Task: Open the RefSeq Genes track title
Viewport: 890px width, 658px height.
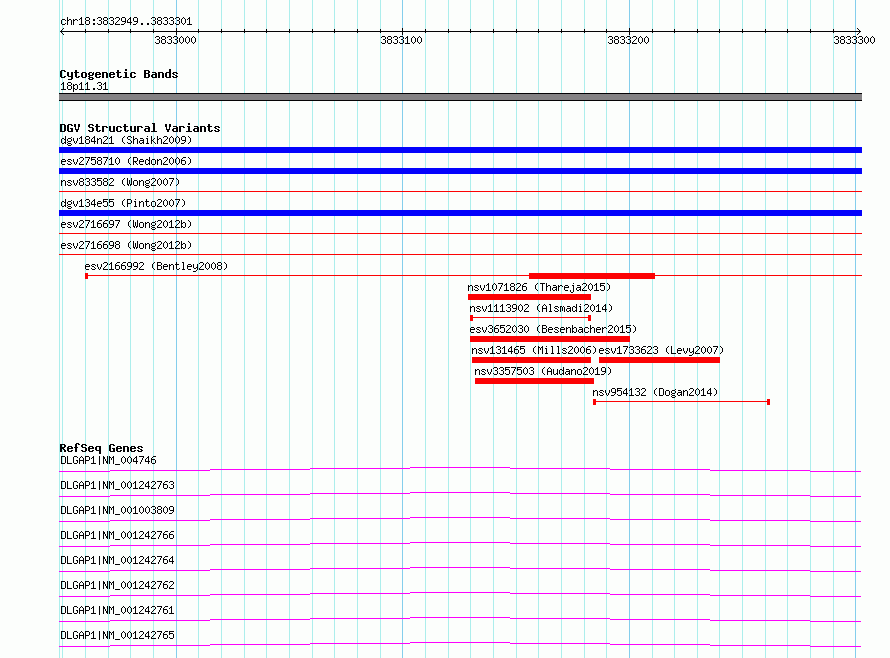Action: coord(101,448)
